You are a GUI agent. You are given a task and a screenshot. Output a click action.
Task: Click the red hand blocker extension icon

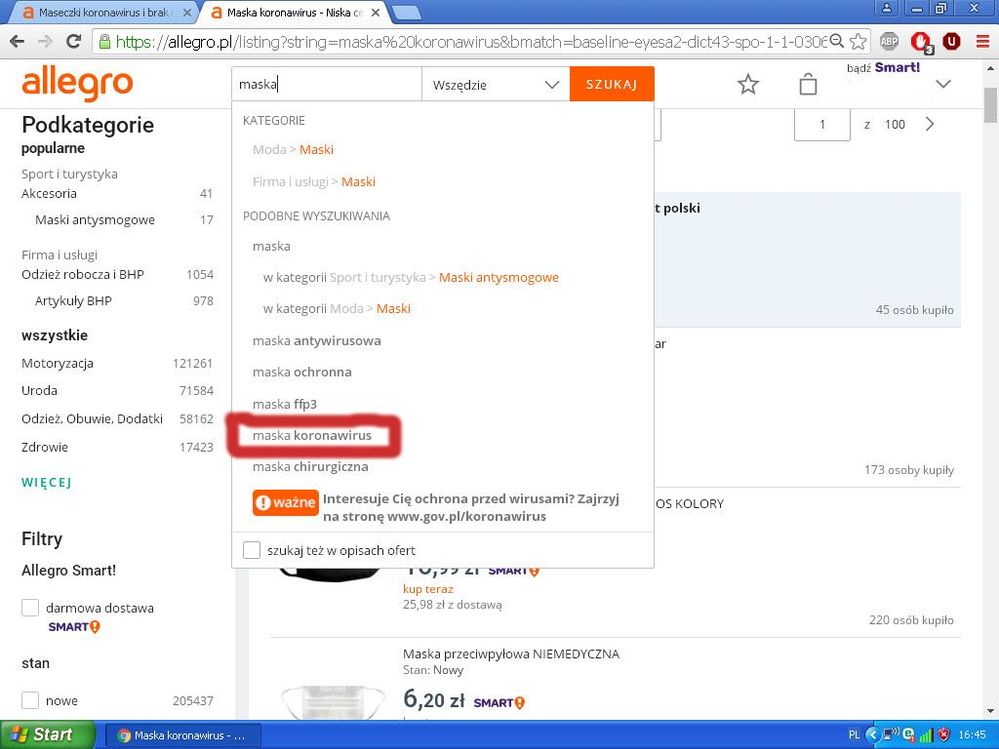click(920, 42)
